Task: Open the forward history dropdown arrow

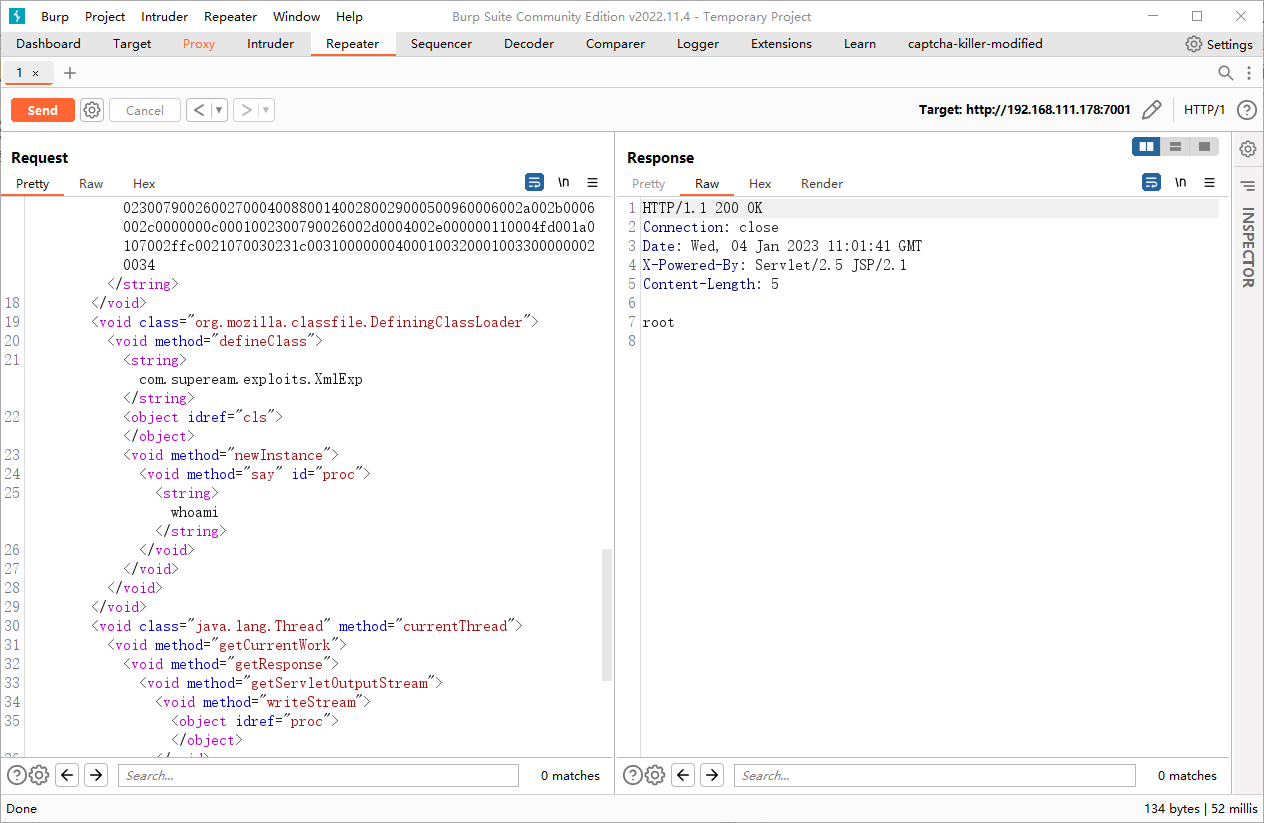Action: 266,110
